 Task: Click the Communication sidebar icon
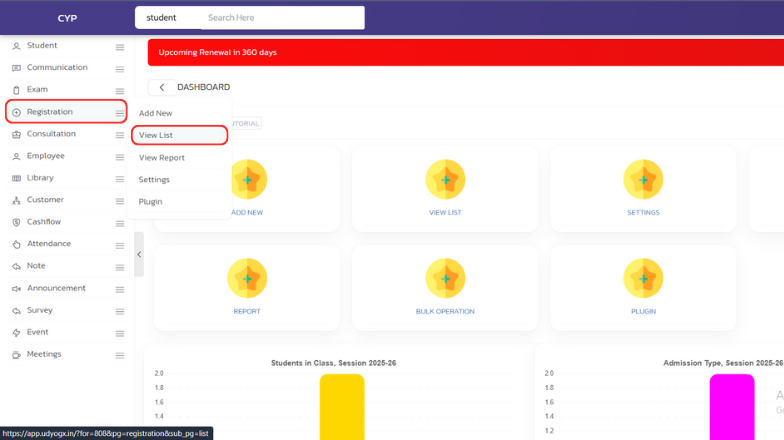pos(16,68)
